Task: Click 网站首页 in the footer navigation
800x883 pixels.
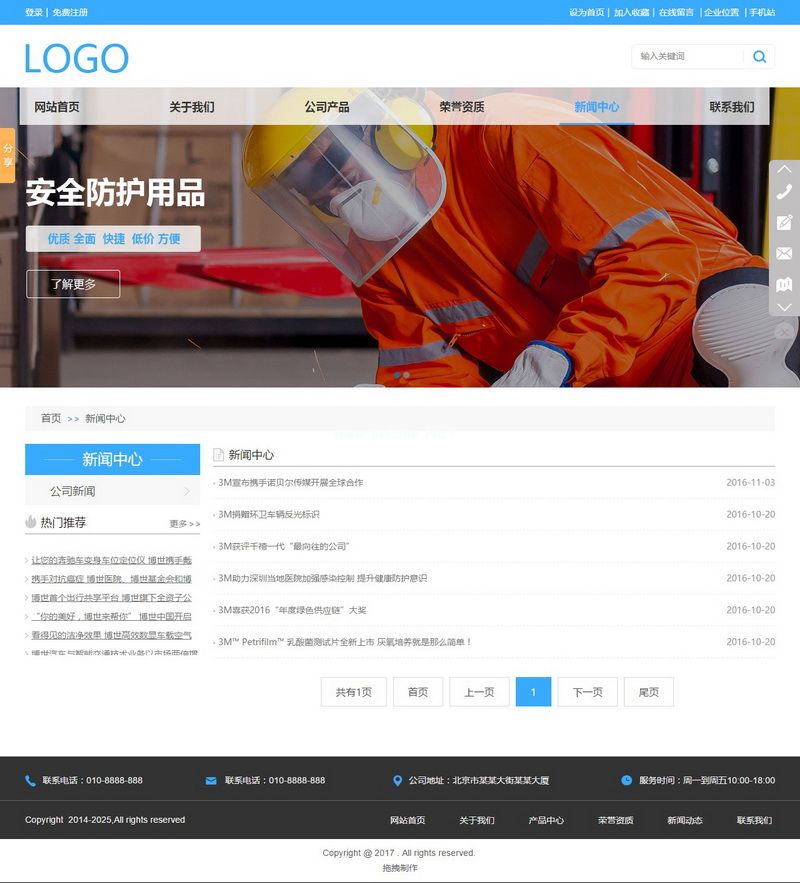Action: tap(408, 820)
